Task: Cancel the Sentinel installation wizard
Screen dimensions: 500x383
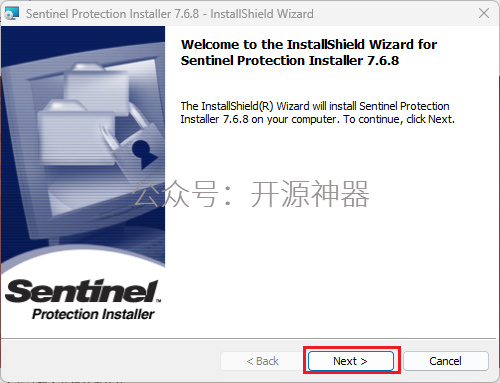Action: pyautogui.click(x=446, y=361)
